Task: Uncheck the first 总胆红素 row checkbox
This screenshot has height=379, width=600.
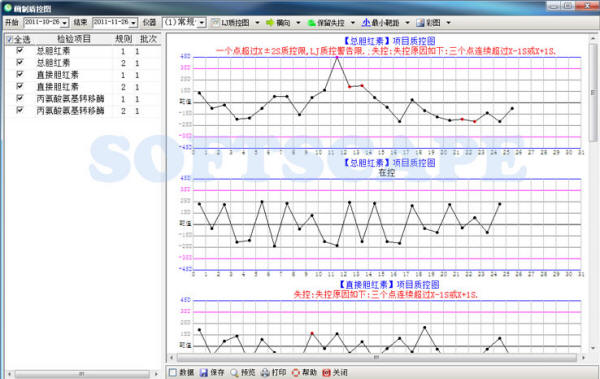Action: click(x=20, y=51)
